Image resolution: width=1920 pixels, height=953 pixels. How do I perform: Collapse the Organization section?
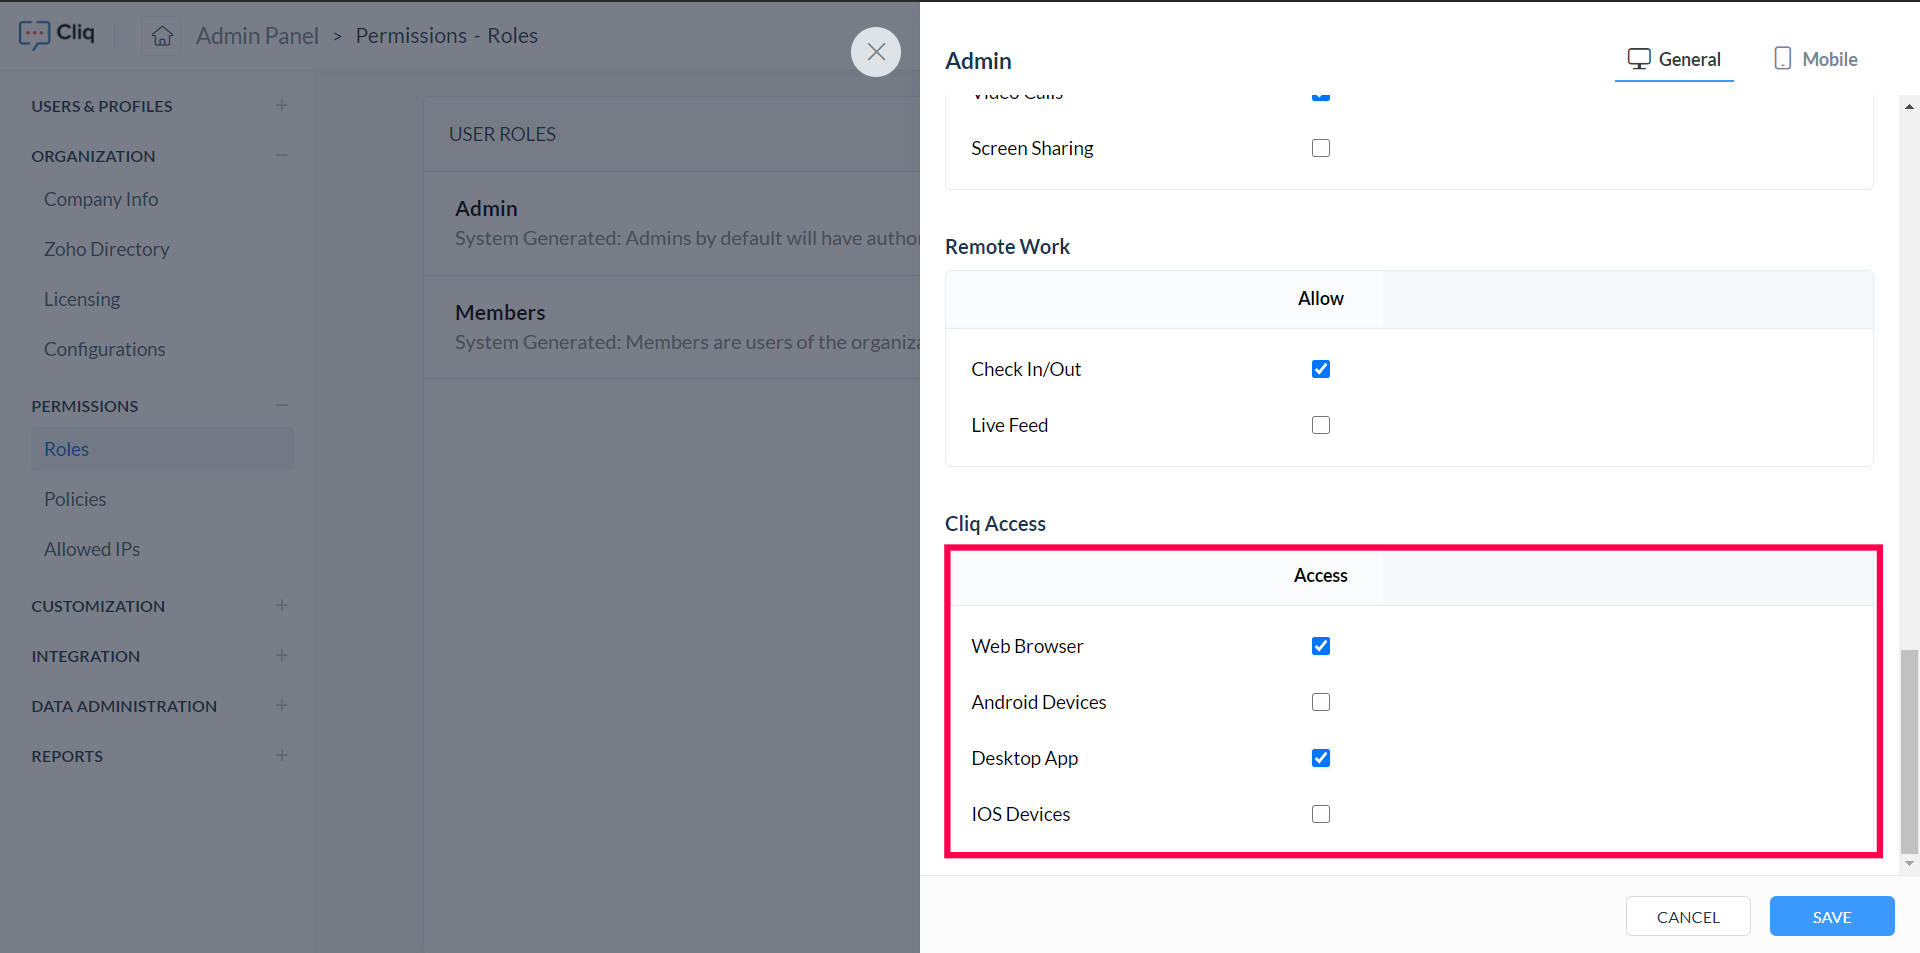282,155
